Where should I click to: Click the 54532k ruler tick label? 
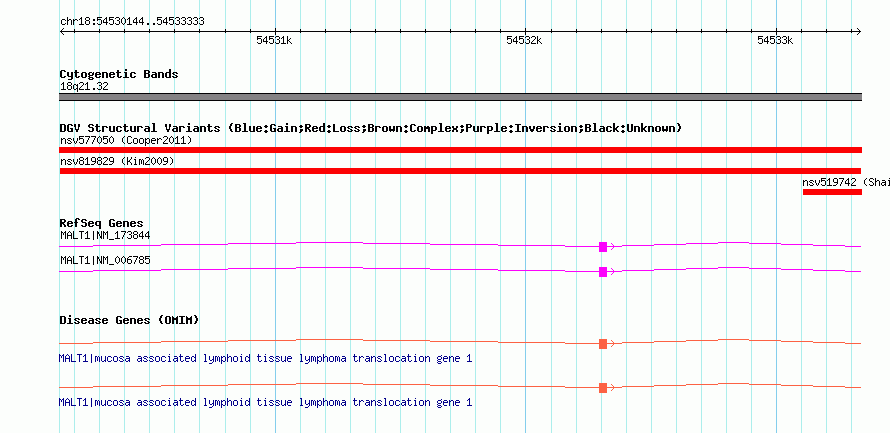pos(524,40)
